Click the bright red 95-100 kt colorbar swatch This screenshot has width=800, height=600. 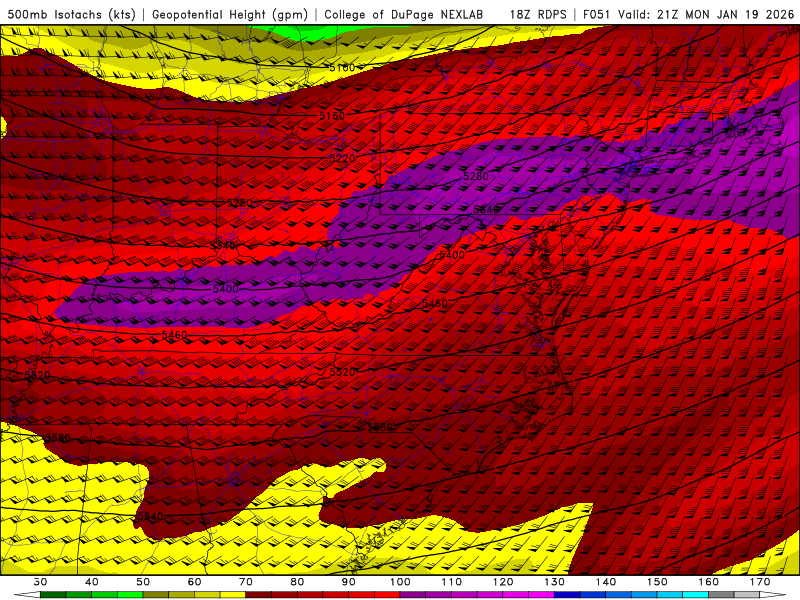pyautogui.click(x=387, y=595)
